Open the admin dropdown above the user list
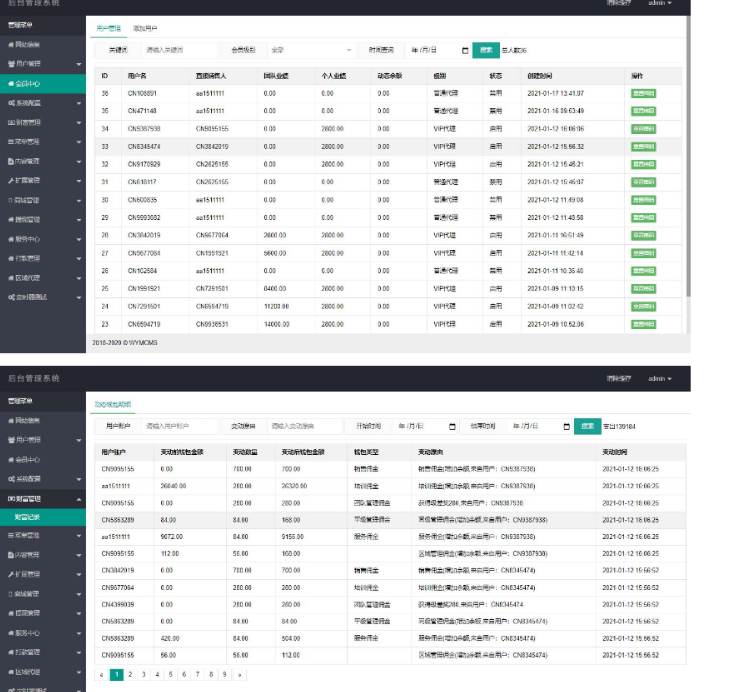 [659, 4]
